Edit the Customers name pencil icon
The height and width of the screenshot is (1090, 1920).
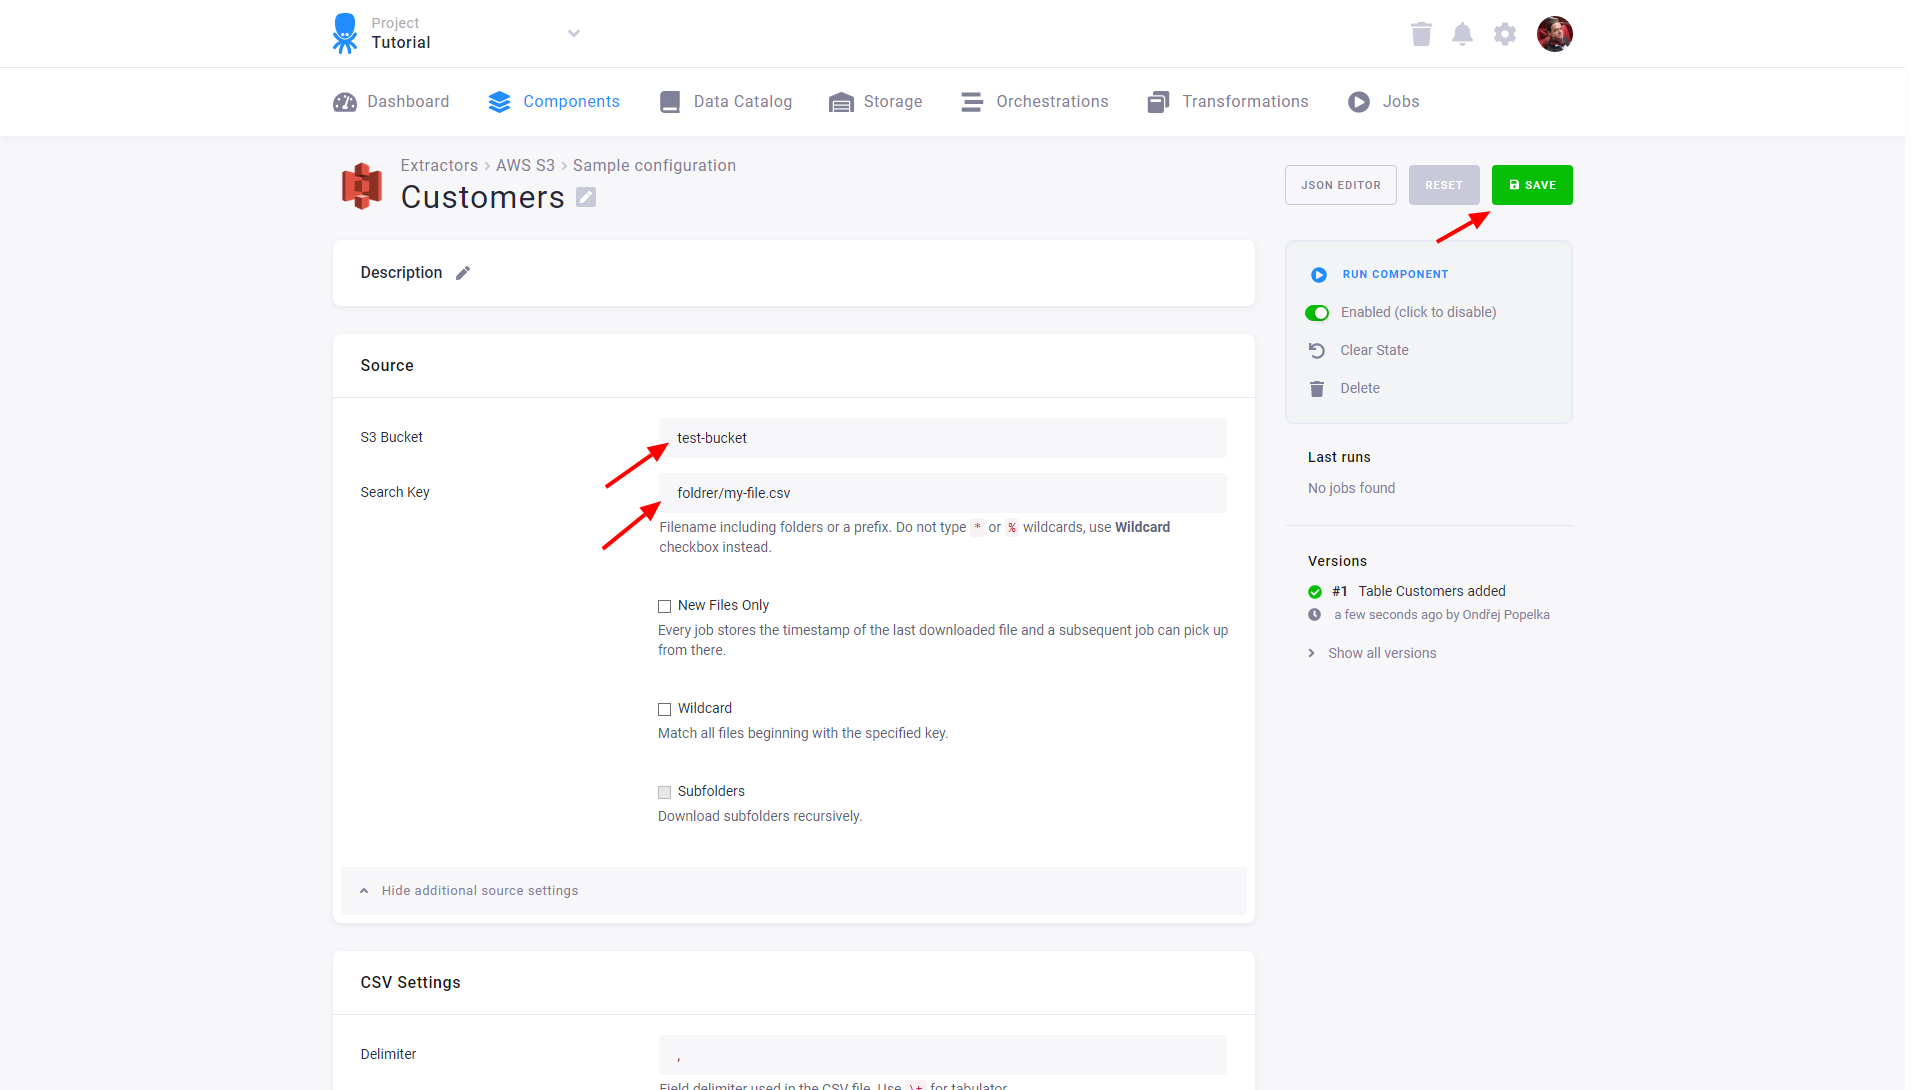586,198
